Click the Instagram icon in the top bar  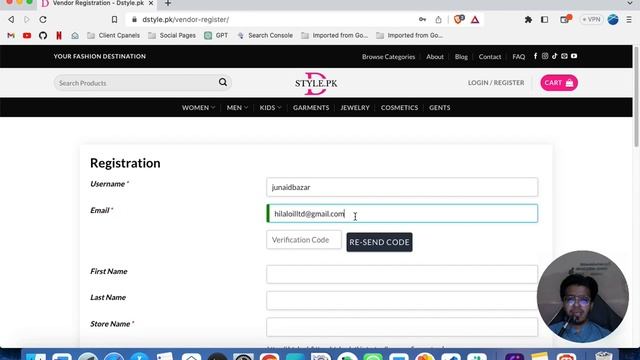545,56
